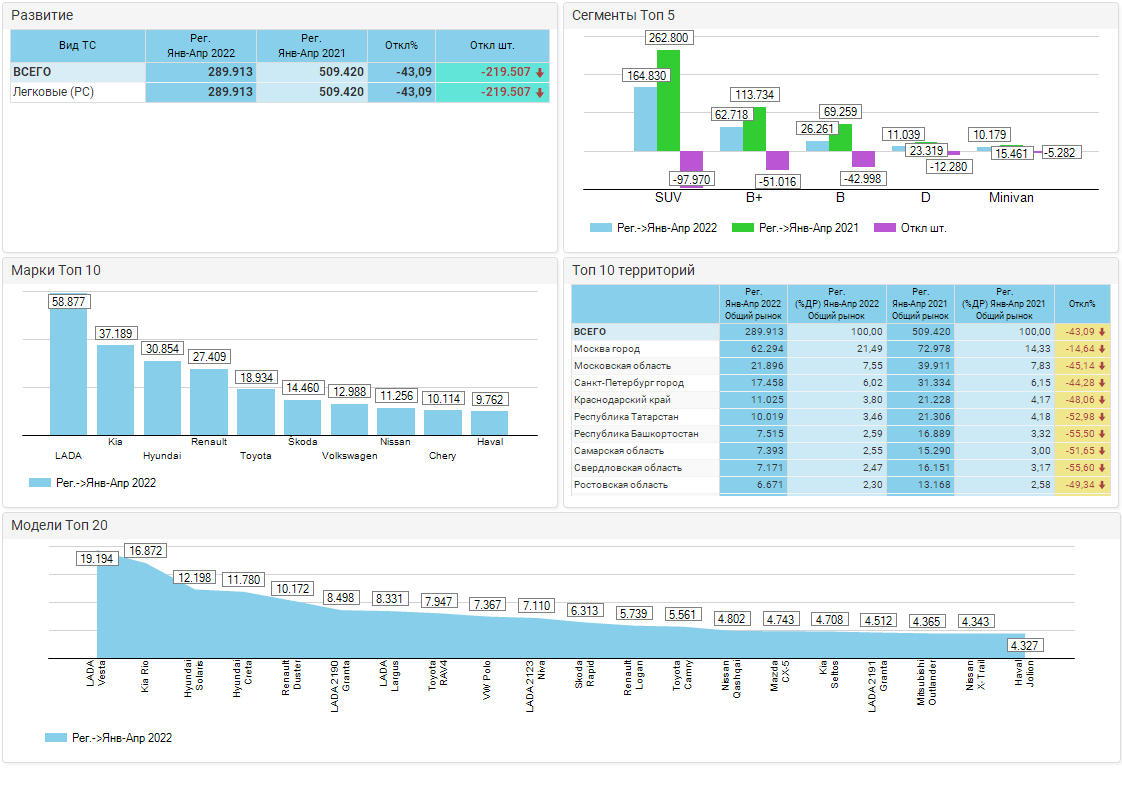The width and height of the screenshot is (1122, 793).
Task: Click the red down arrow in ВСЕГО row of Развитие
Action: tap(540, 72)
